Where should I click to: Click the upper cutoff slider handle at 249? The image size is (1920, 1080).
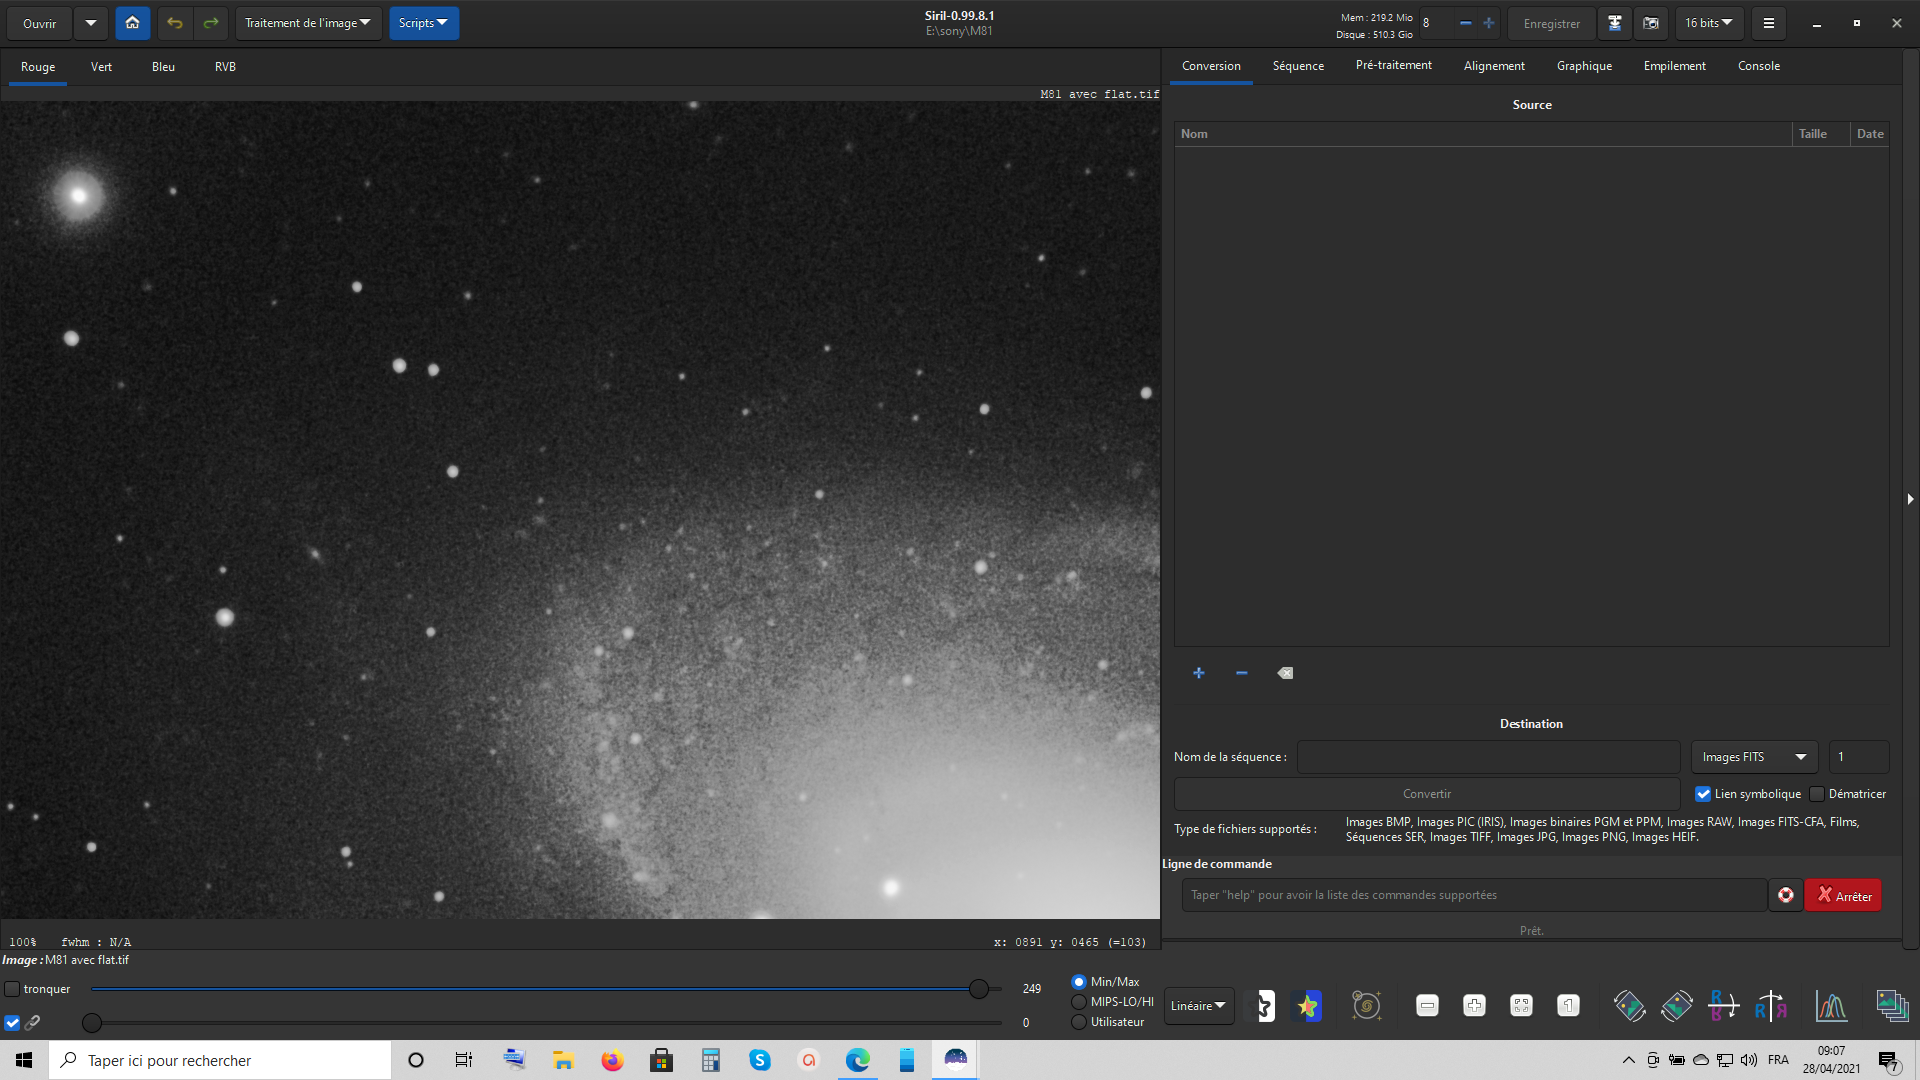[979, 989]
